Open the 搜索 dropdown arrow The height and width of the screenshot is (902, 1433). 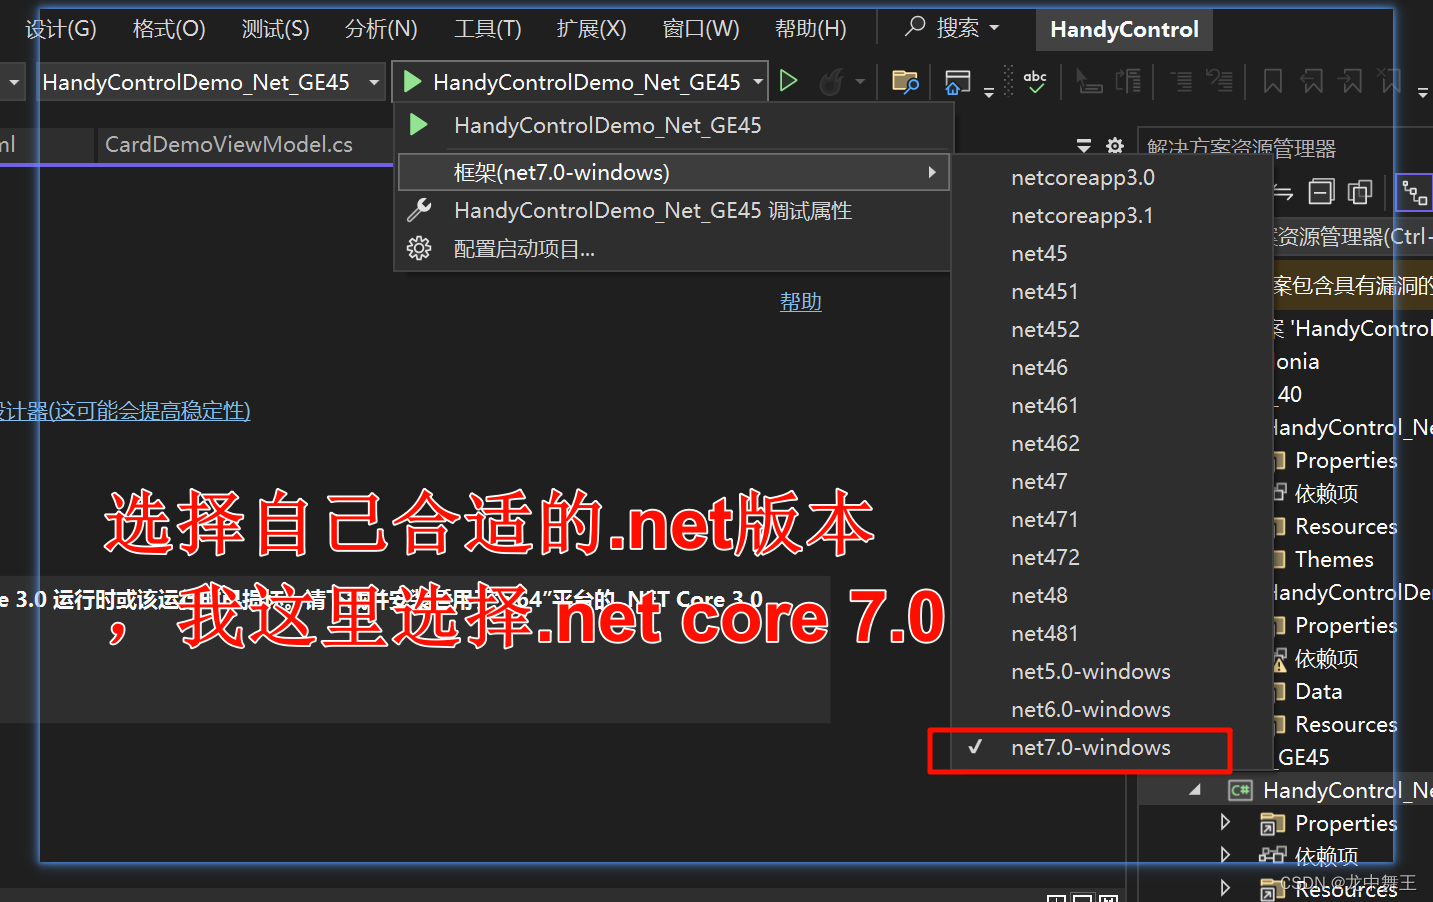pos(994,28)
